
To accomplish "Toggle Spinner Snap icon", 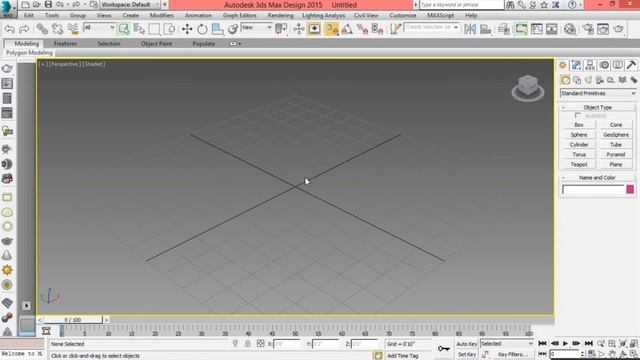I will 378,29.
